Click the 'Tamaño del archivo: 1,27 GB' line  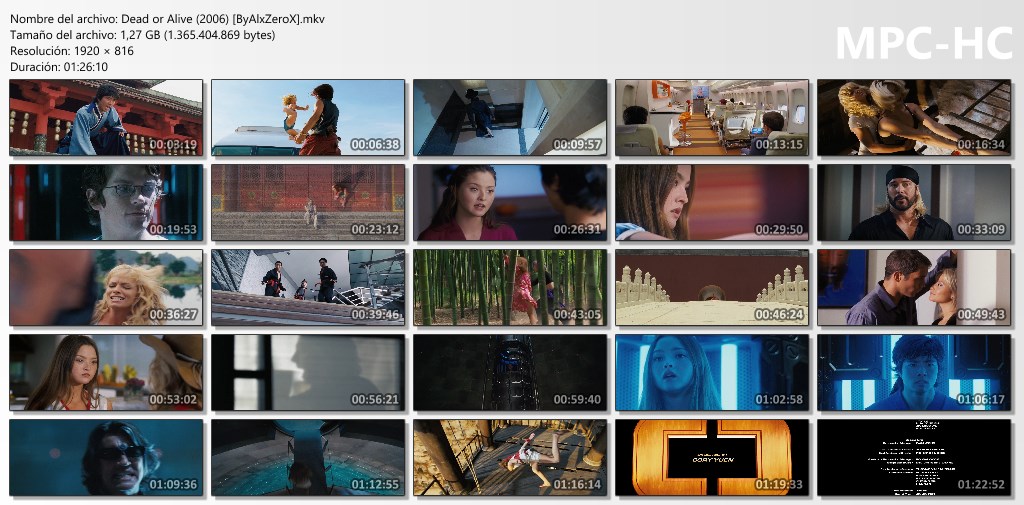[142, 35]
